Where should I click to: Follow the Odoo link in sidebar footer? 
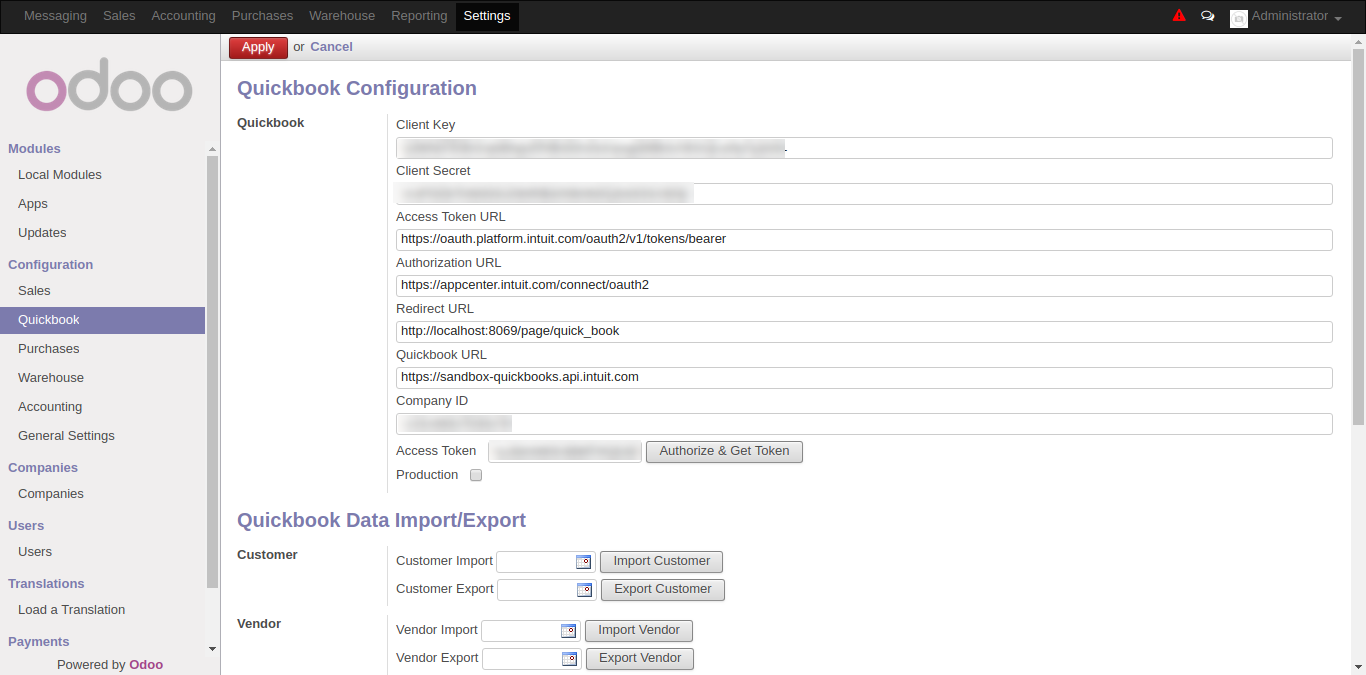(146, 665)
